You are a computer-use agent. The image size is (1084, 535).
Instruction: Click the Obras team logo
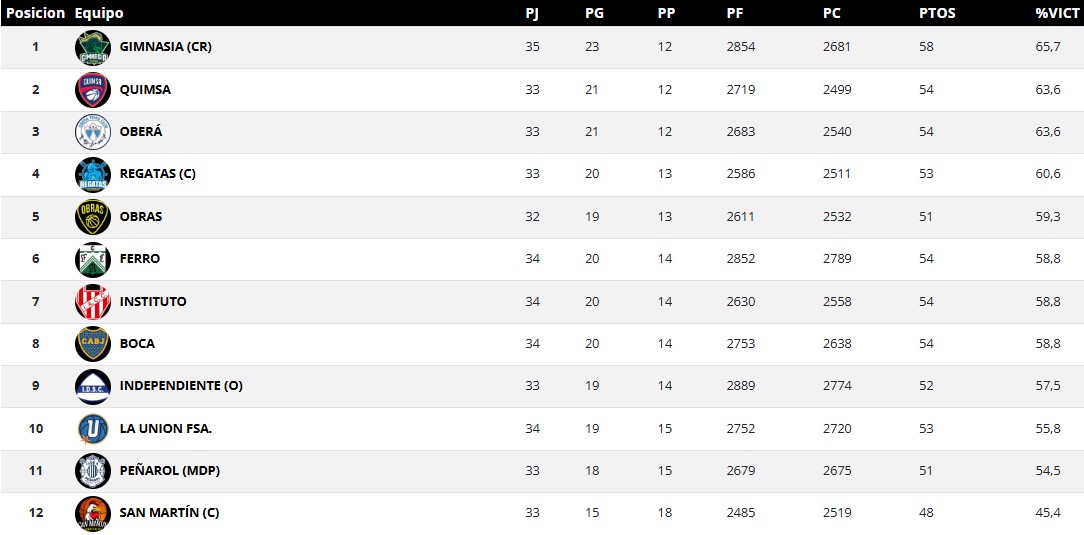pyautogui.click(x=92, y=217)
